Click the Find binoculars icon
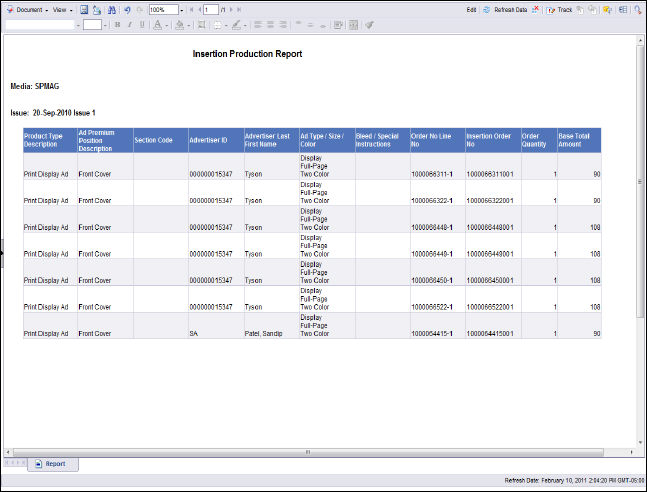 click(111, 9)
